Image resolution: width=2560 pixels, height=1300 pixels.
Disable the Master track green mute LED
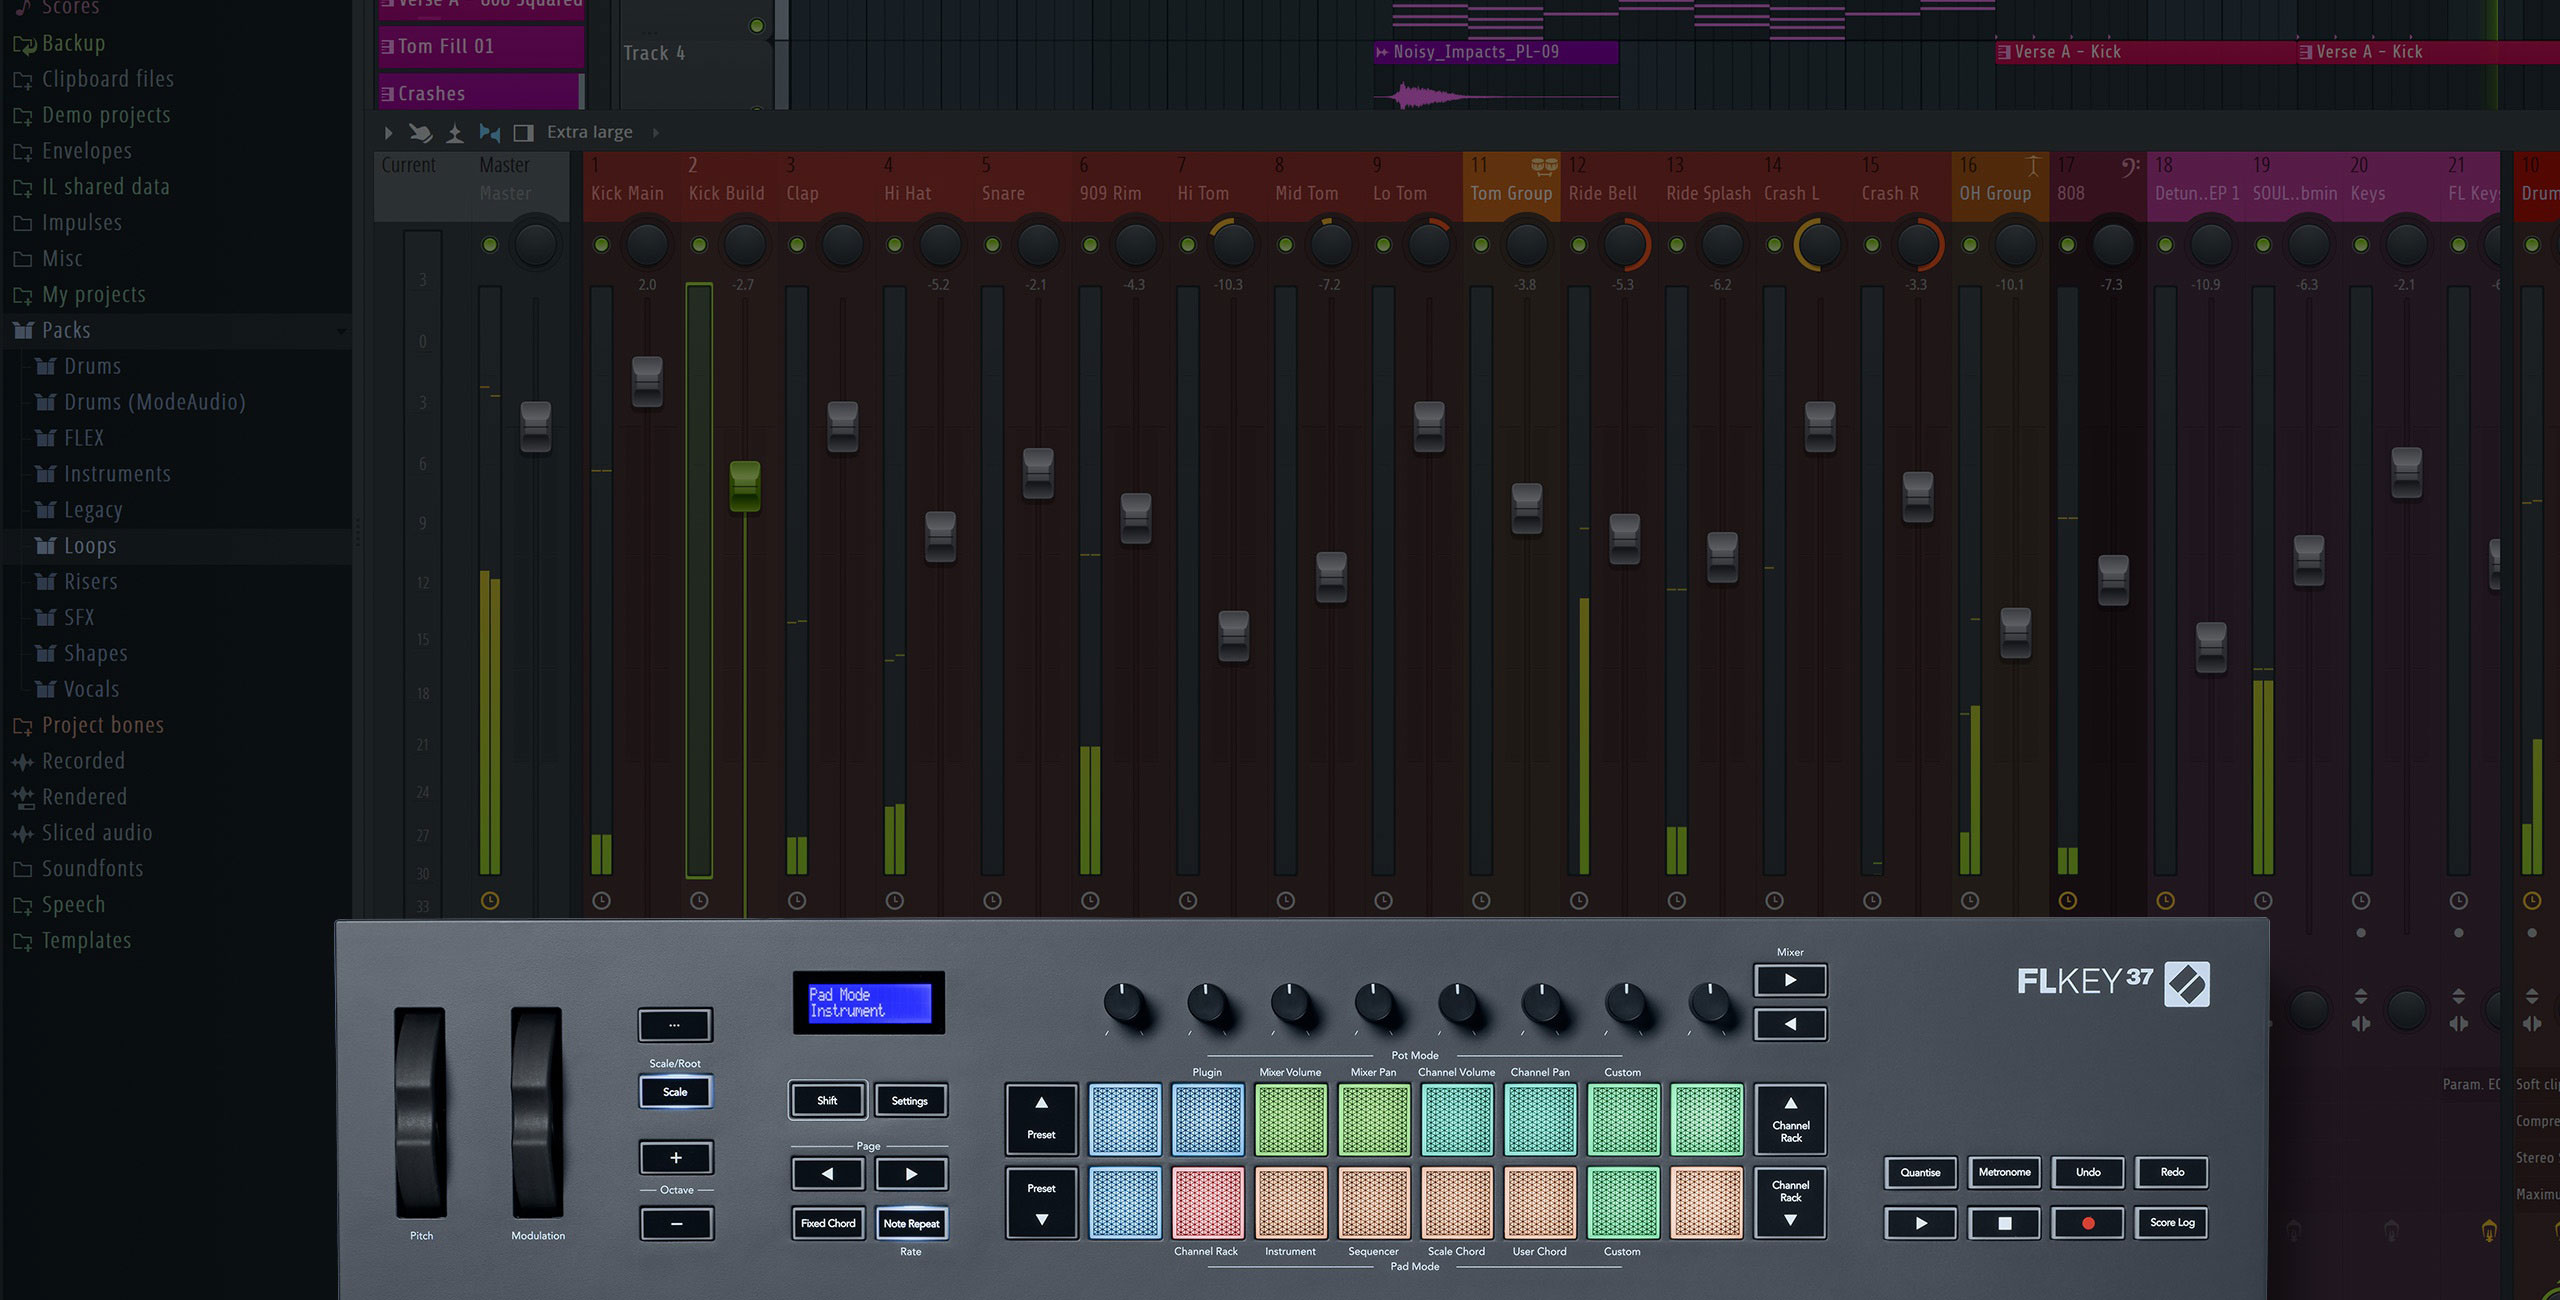pyautogui.click(x=490, y=245)
